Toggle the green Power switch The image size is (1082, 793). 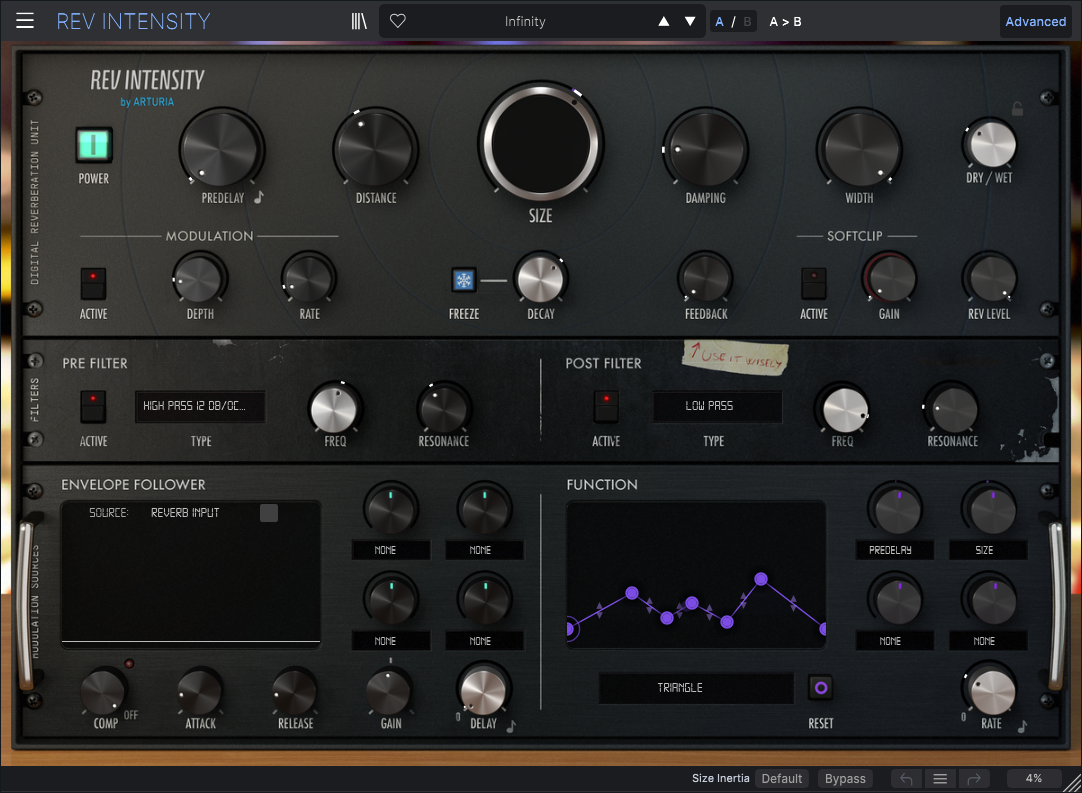[x=94, y=145]
